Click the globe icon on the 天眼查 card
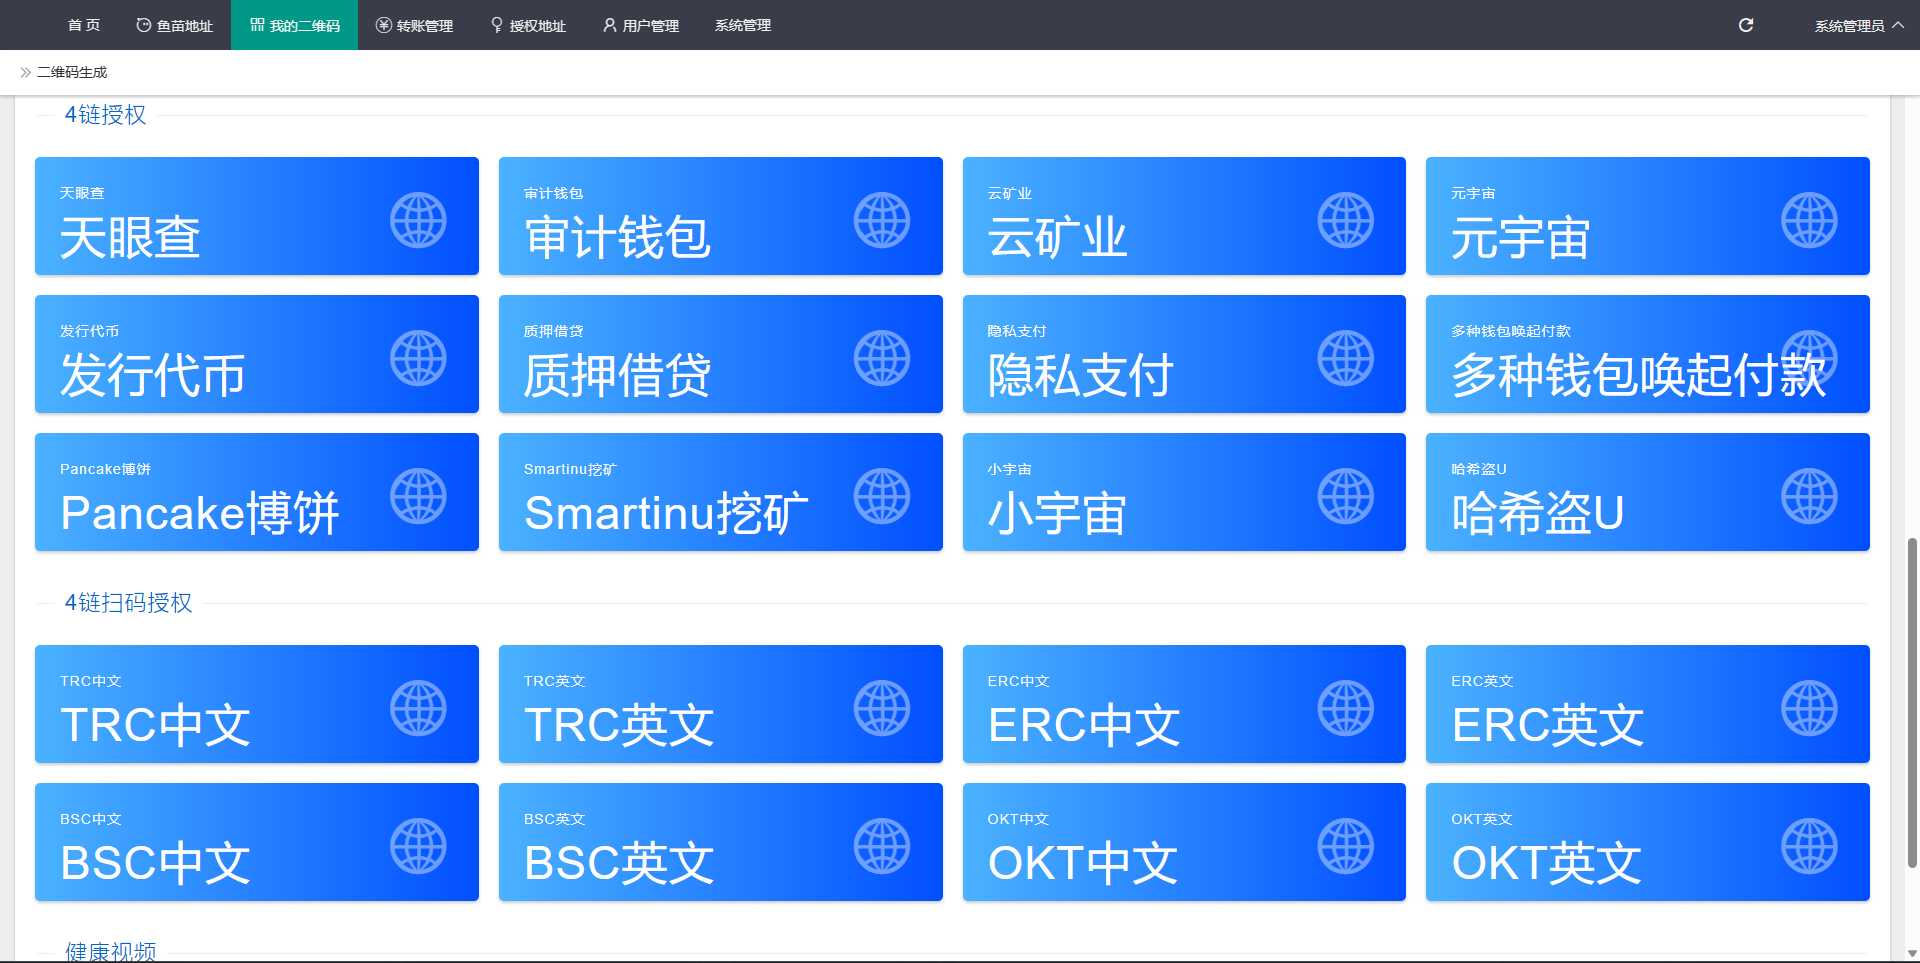 [x=418, y=220]
